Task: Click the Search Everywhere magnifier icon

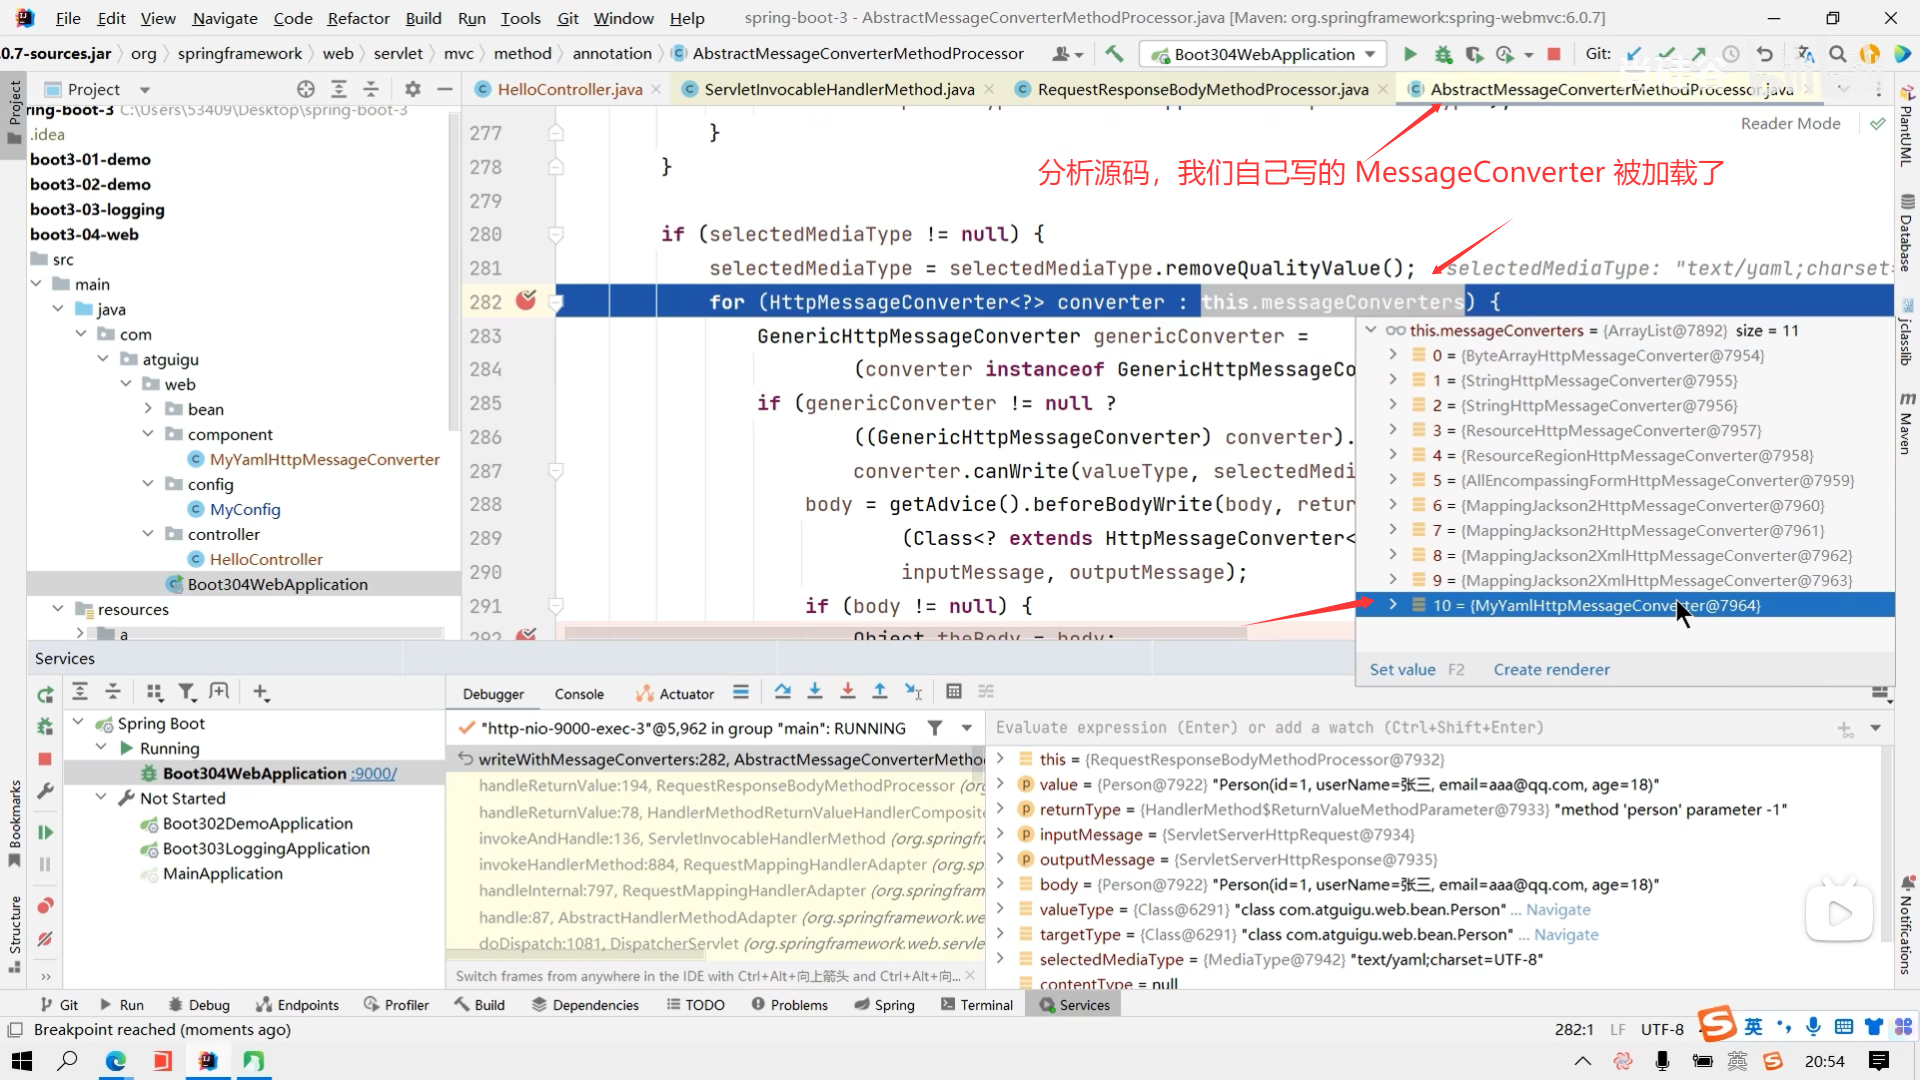Action: pyautogui.click(x=1838, y=54)
